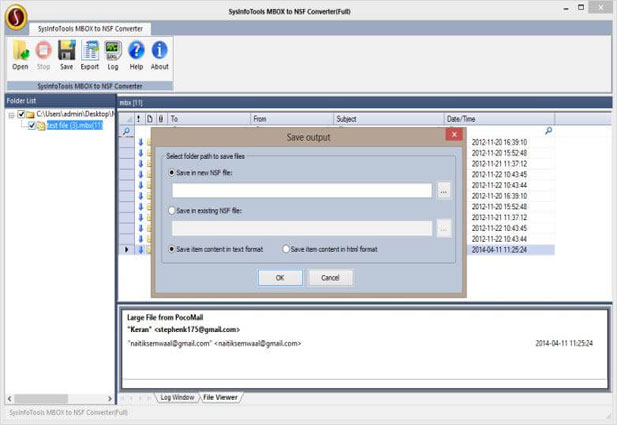
Task: Minimize the converter window
Action: [566, 8]
